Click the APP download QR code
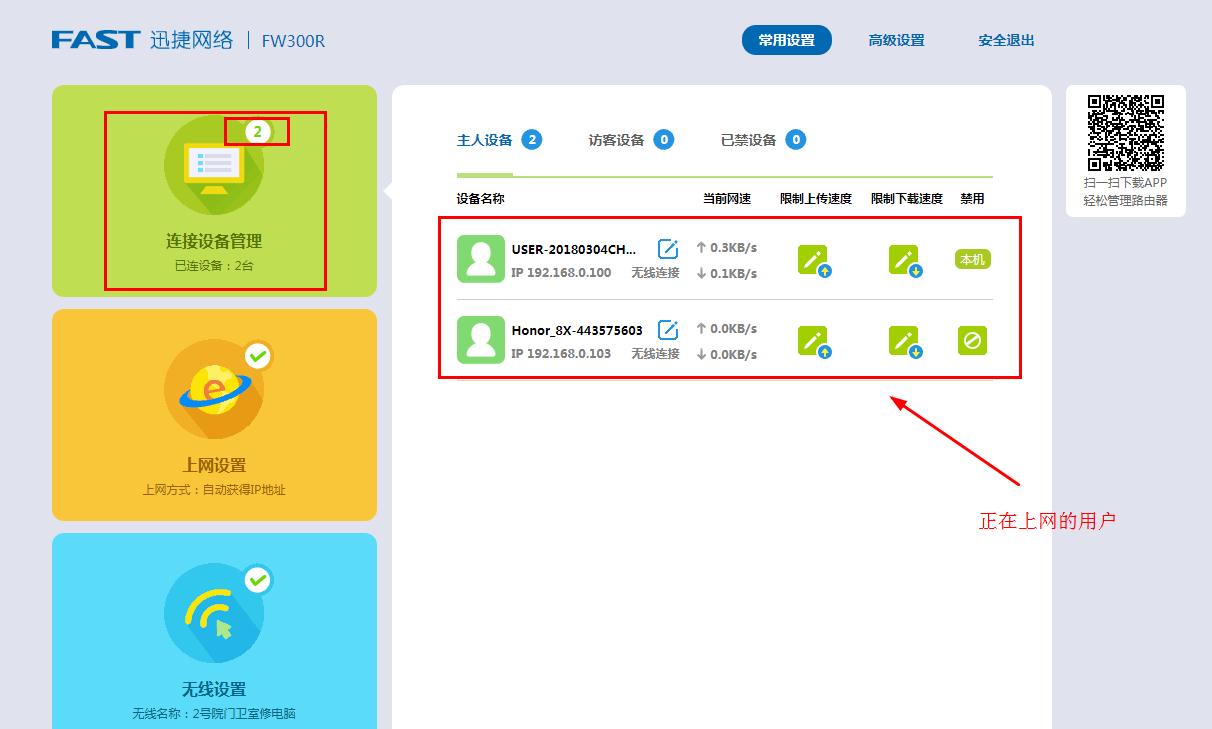This screenshot has height=729, width=1212. tap(1126, 132)
